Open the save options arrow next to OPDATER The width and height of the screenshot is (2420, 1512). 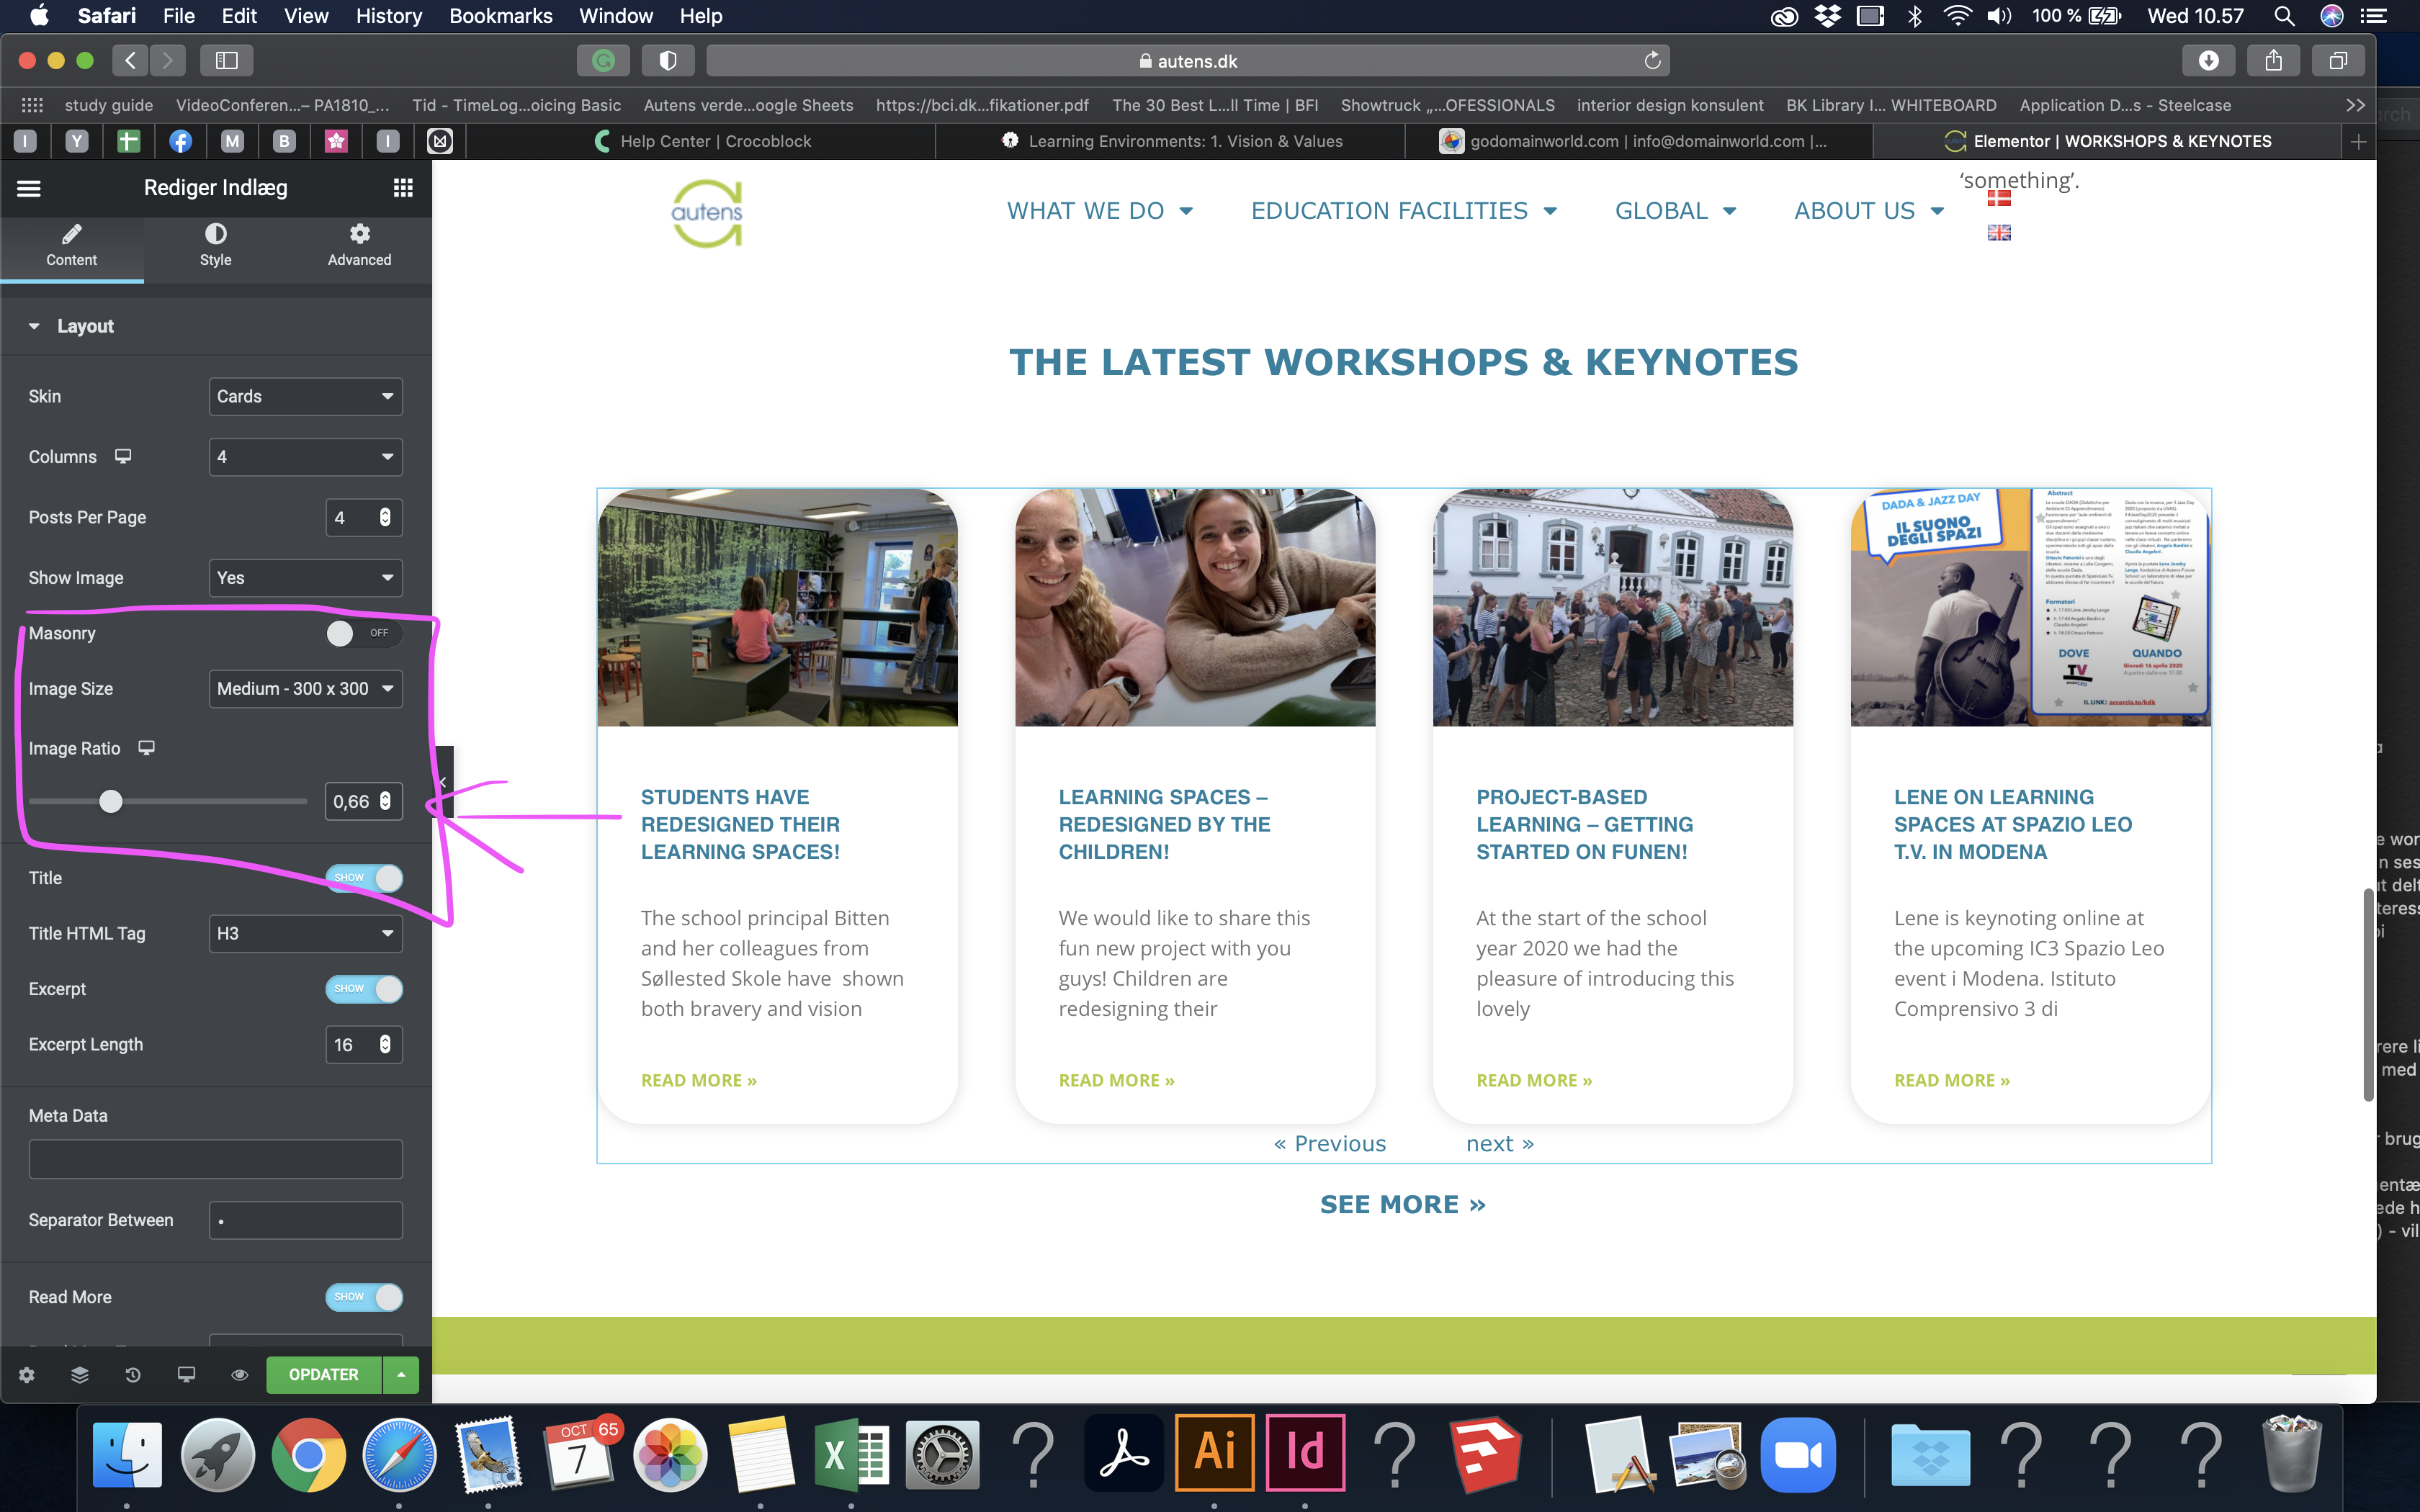click(401, 1375)
